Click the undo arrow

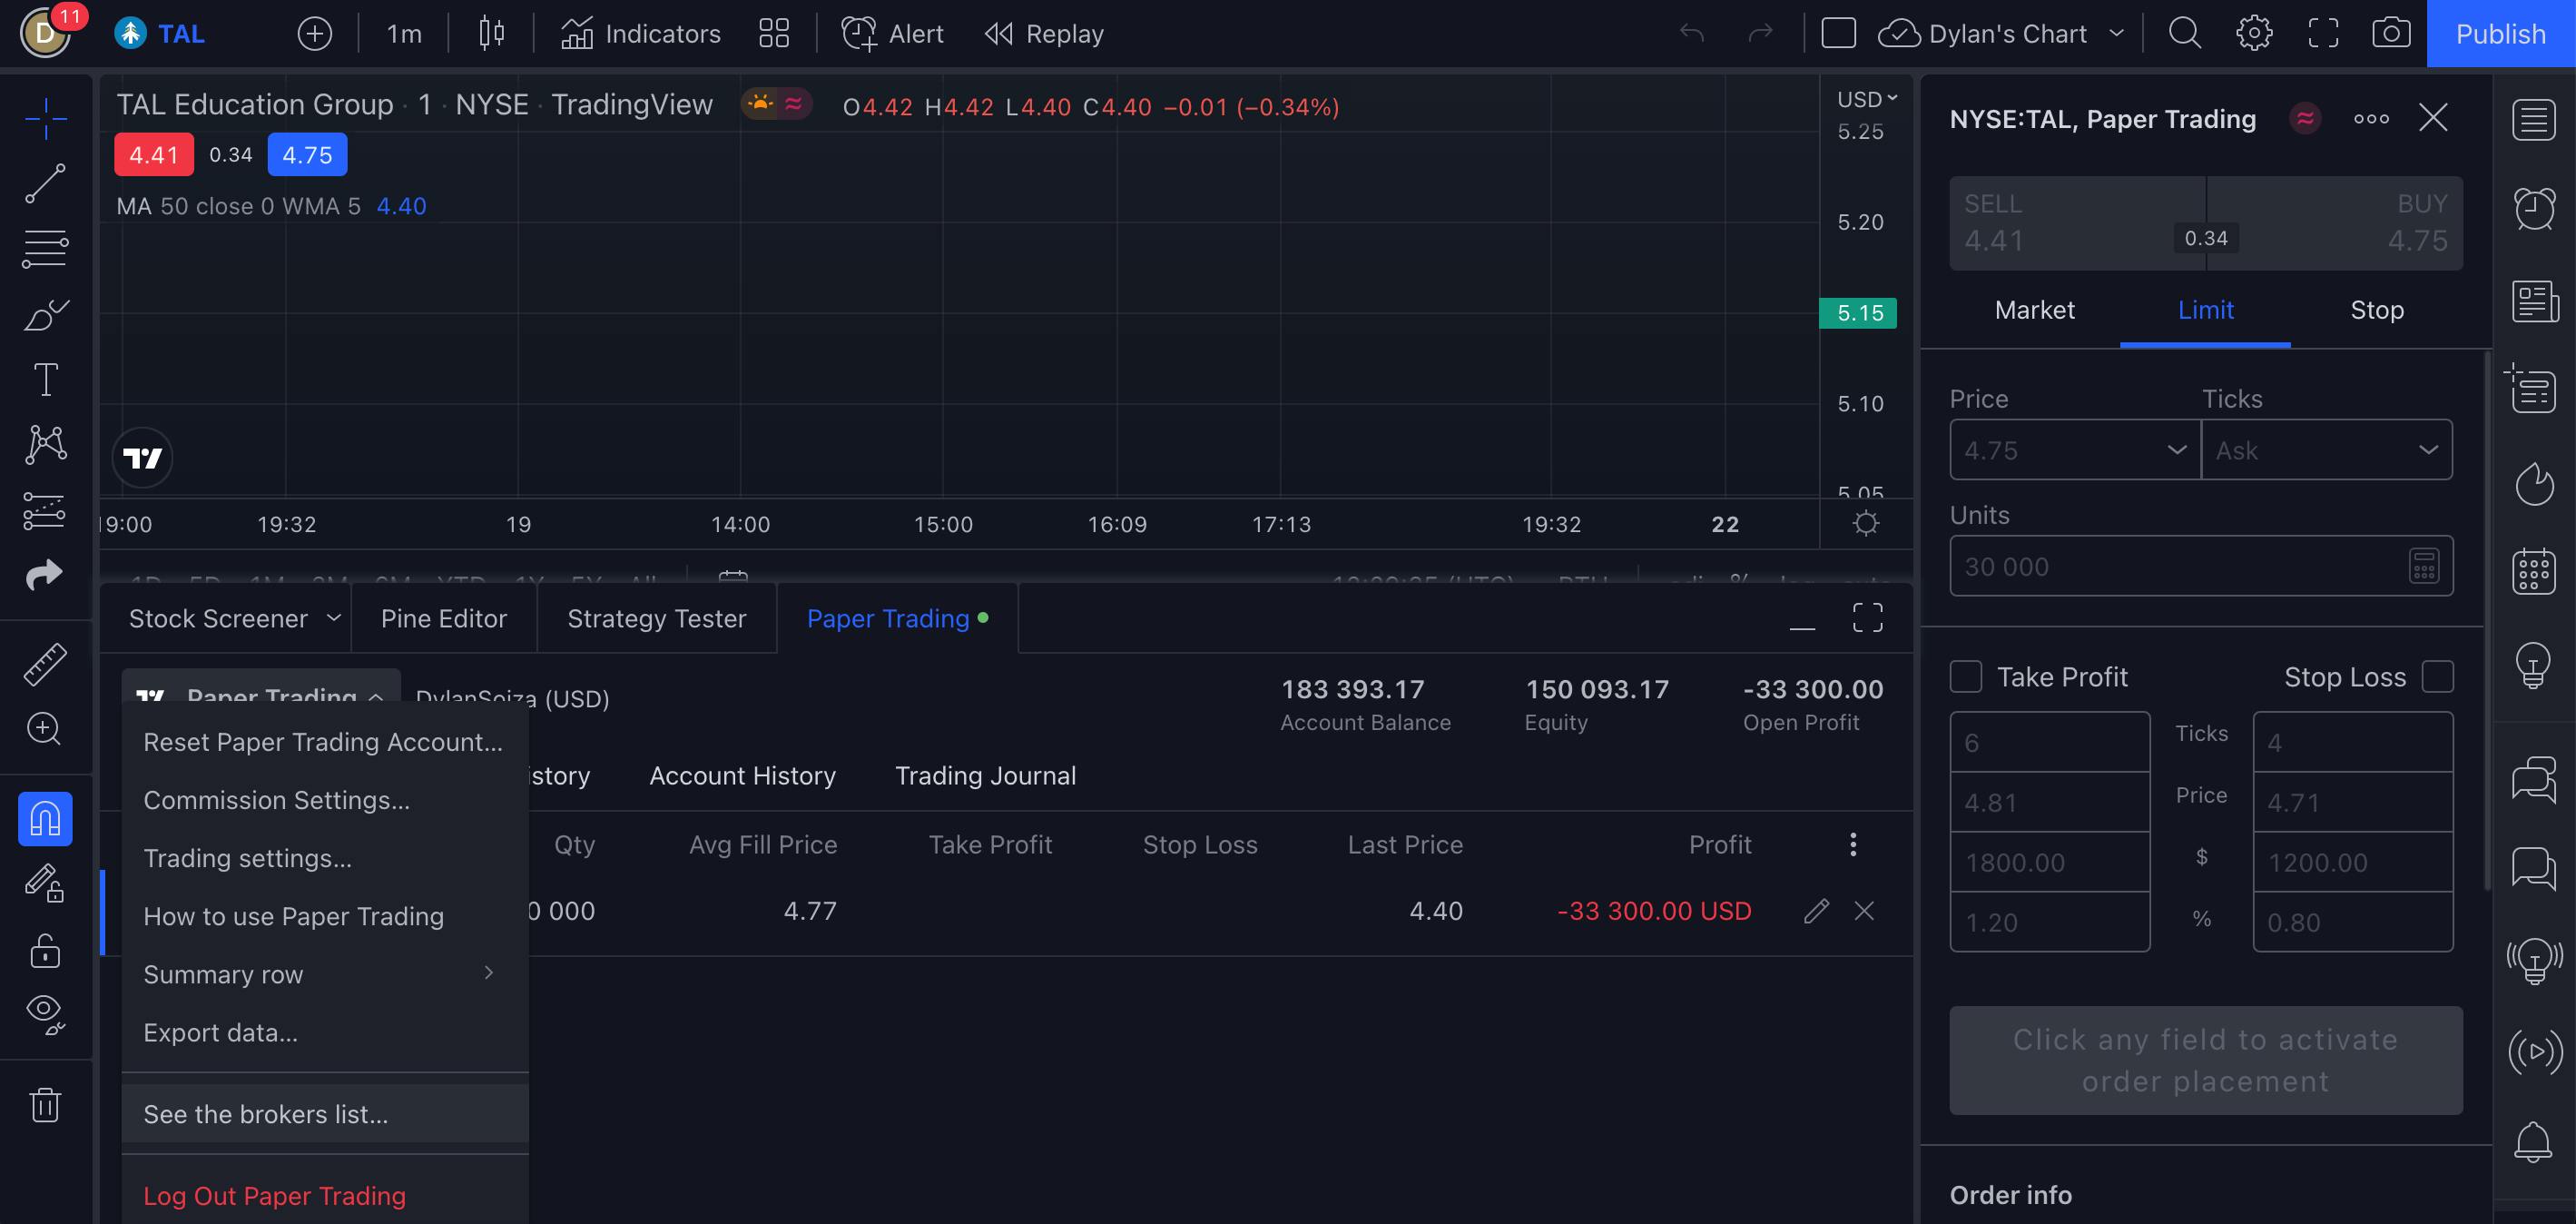pos(1692,34)
